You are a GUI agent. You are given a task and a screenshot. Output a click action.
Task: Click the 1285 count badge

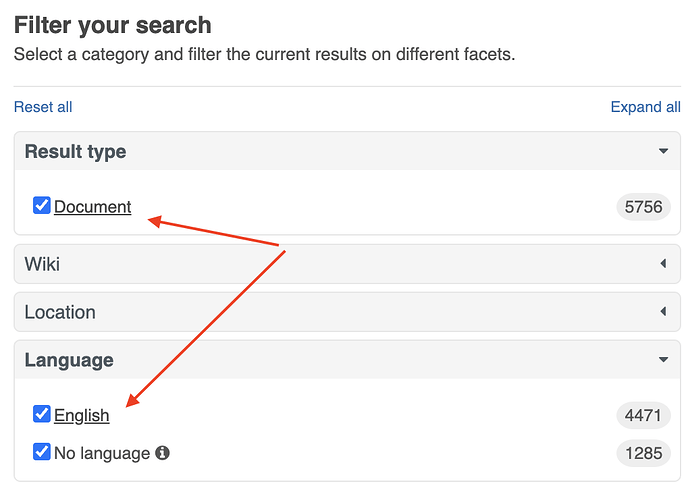643,453
